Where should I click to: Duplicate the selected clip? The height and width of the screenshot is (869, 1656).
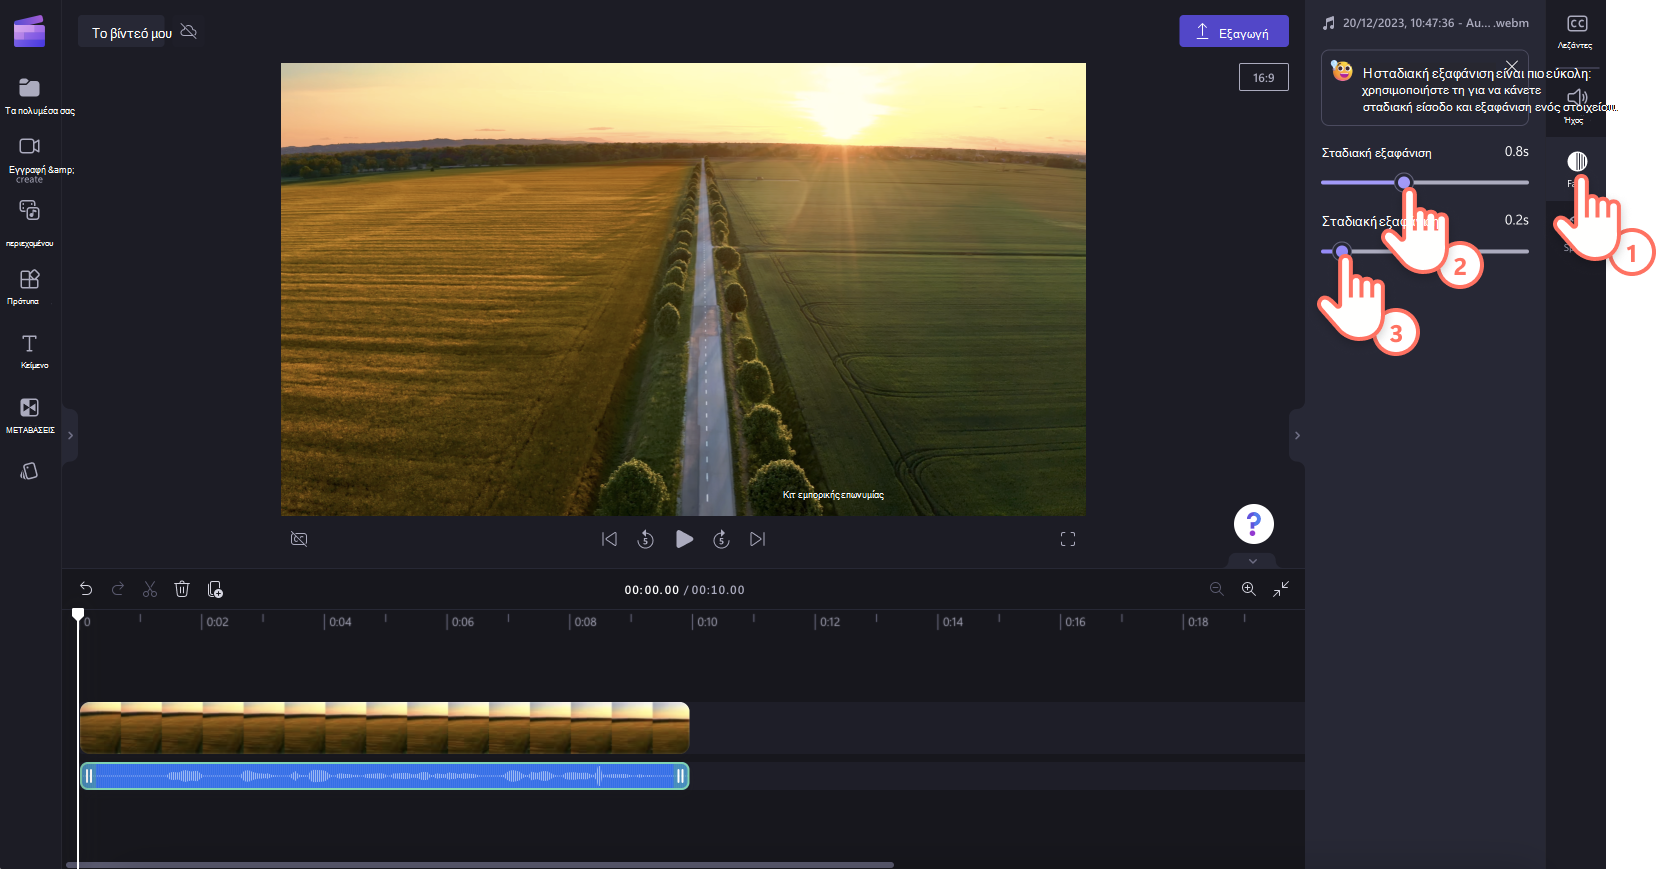coord(215,589)
